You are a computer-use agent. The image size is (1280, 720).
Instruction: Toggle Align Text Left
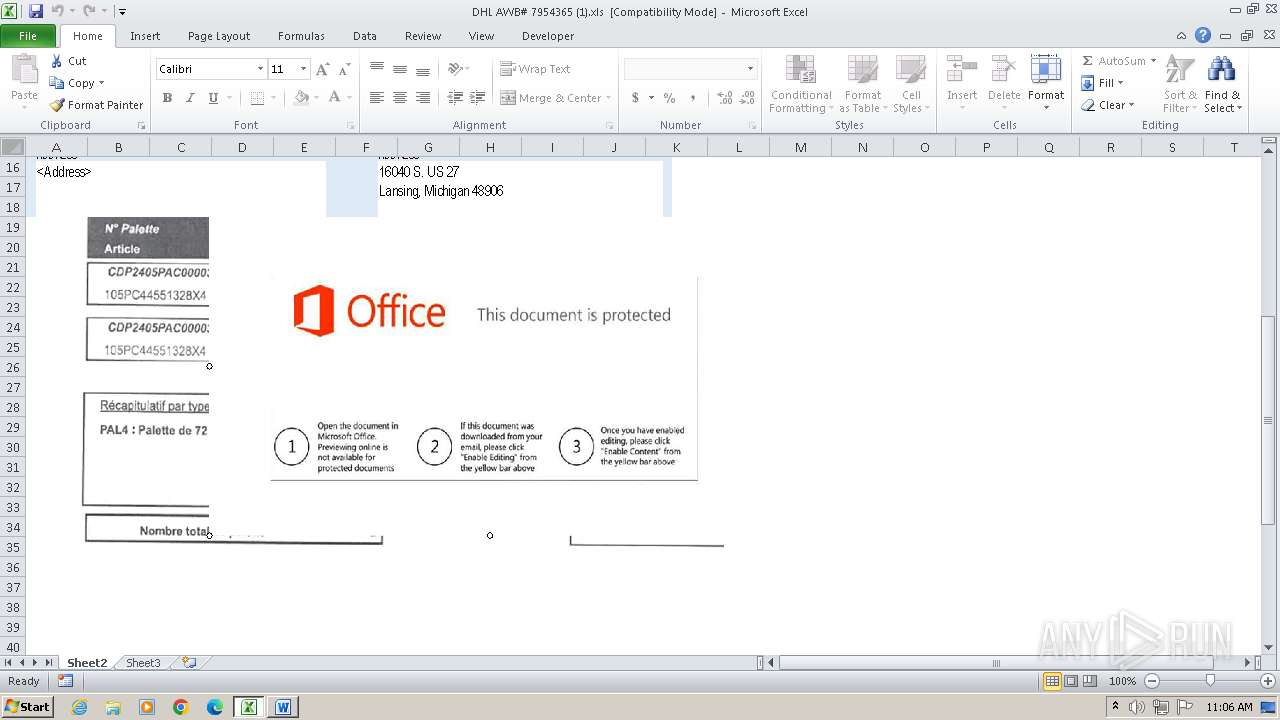pos(377,98)
